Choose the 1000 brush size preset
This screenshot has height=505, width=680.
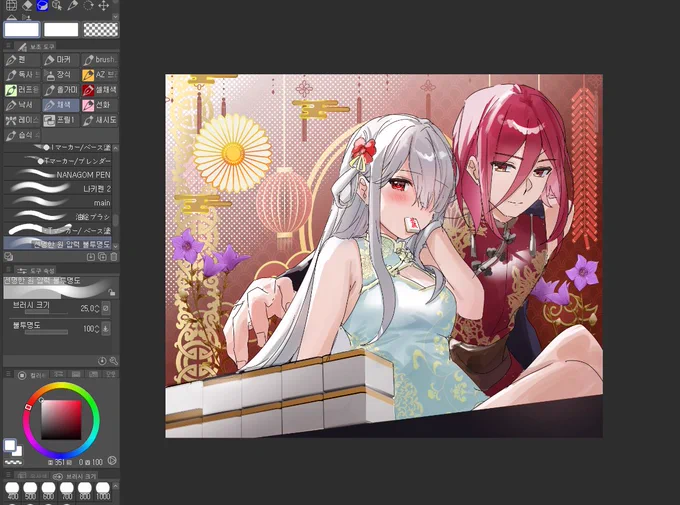103,490
